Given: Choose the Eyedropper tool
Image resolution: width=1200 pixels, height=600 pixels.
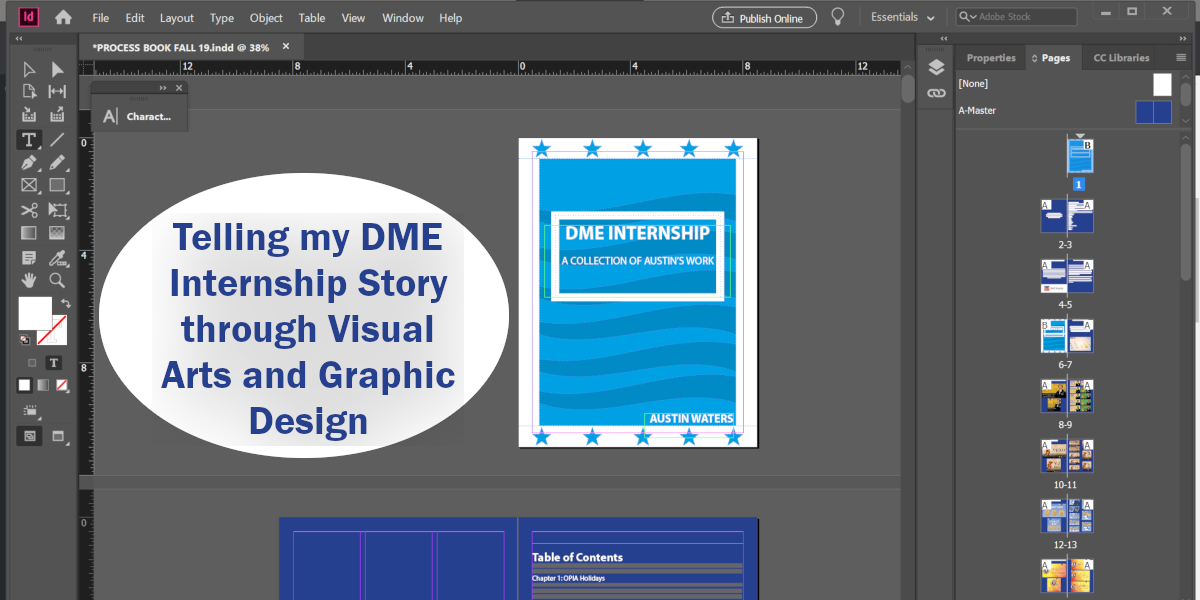Looking at the screenshot, I should [57, 257].
